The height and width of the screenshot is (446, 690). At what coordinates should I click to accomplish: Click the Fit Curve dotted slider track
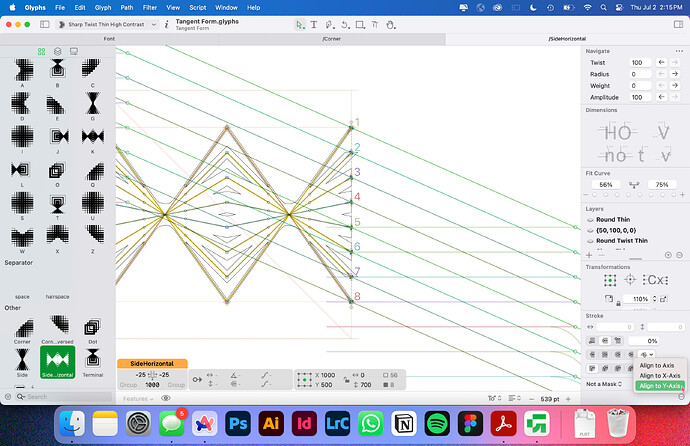pos(634,194)
